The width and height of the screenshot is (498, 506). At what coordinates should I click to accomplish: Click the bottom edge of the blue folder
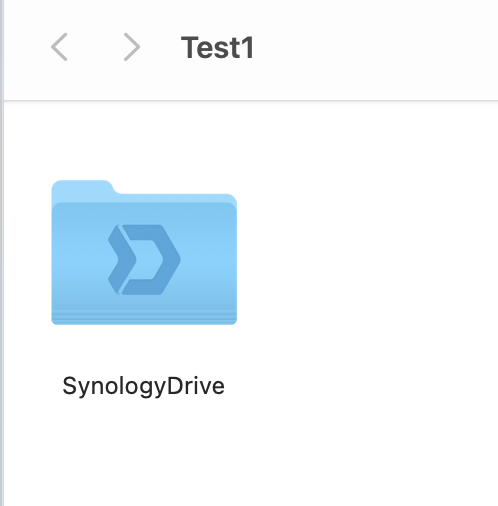pyautogui.click(x=144, y=321)
